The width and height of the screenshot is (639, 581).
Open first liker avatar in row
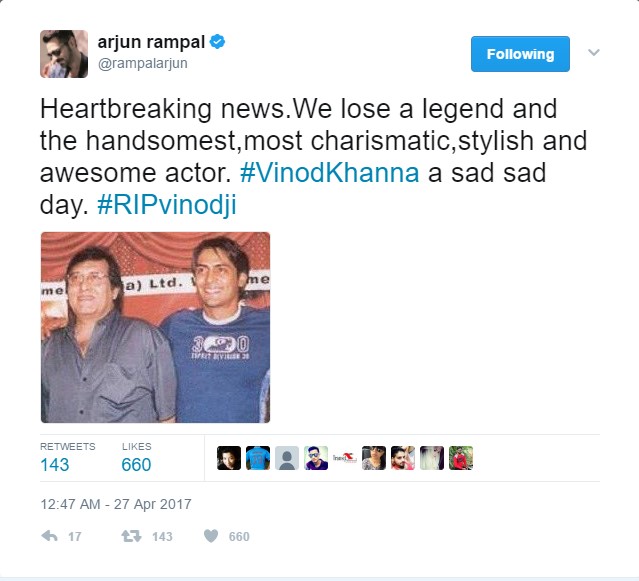click(229, 458)
